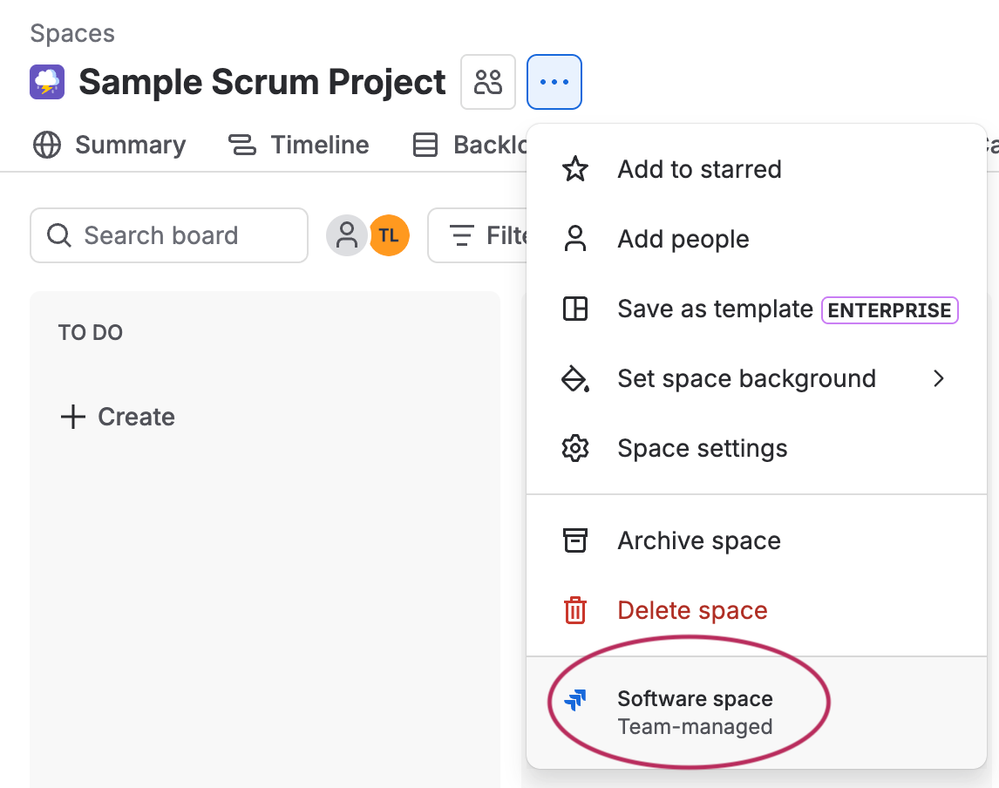Click the gear icon for Space settings
This screenshot has width=999, height=788.
point(575,448)
